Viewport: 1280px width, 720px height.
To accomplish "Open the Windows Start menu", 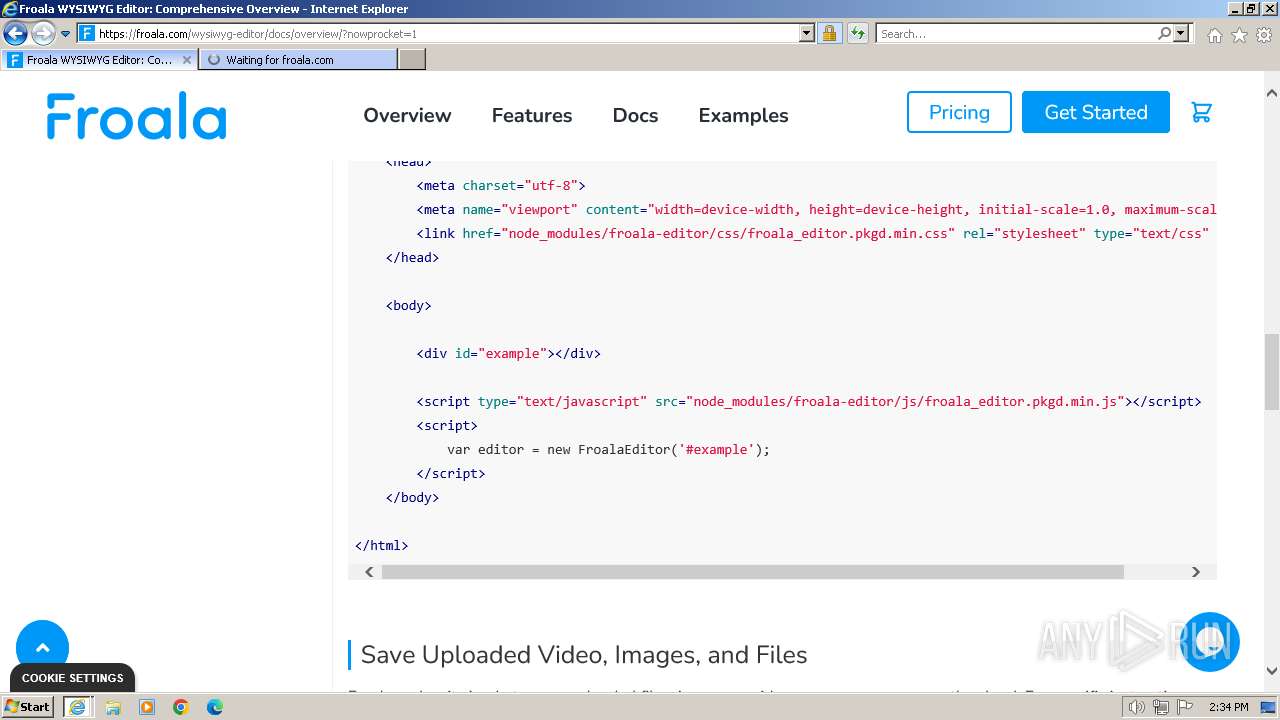I will pyautogui.click(x=28, y=706).
